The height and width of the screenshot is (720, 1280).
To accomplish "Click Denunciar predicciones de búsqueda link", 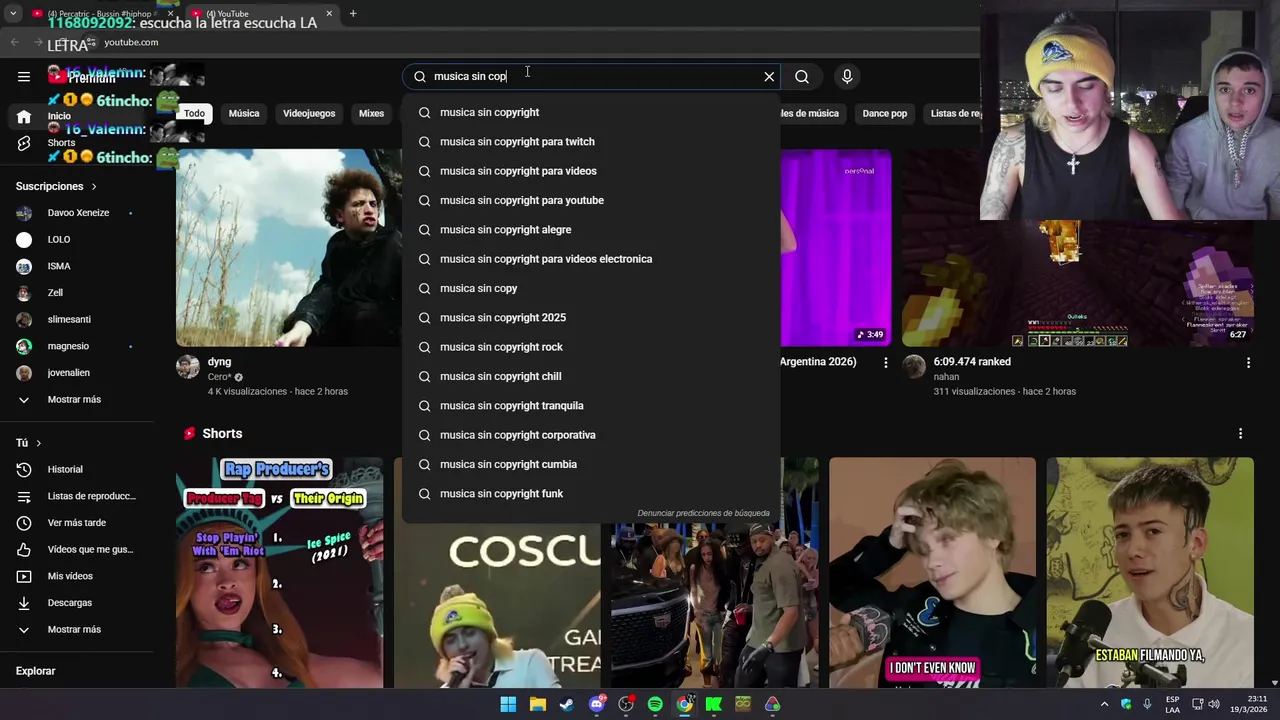I will [703, 513].
